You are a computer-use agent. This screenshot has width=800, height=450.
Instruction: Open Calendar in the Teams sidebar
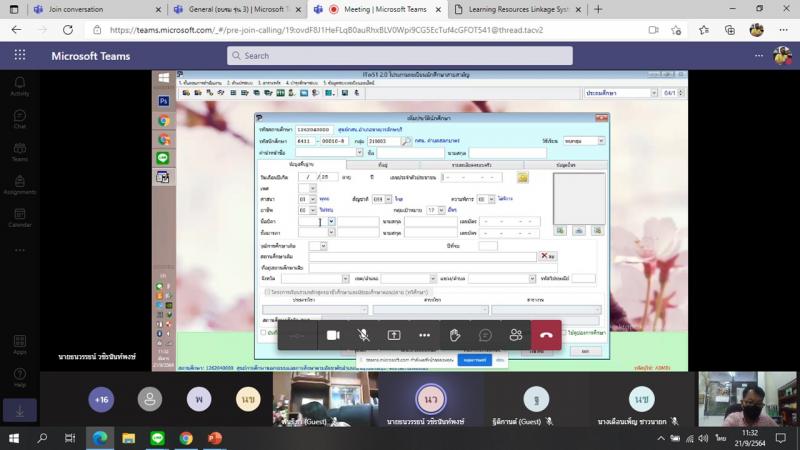[19, 216]
